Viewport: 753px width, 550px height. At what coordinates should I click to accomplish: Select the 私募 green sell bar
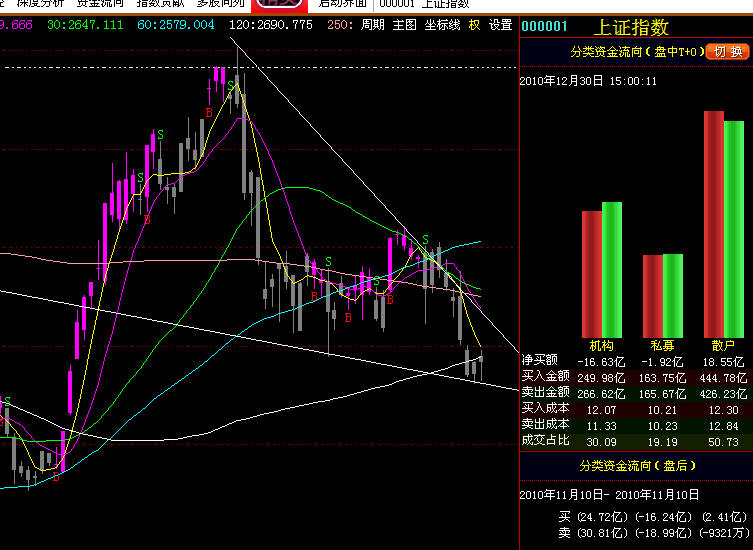pyautogui.click(x=673, y=296)
